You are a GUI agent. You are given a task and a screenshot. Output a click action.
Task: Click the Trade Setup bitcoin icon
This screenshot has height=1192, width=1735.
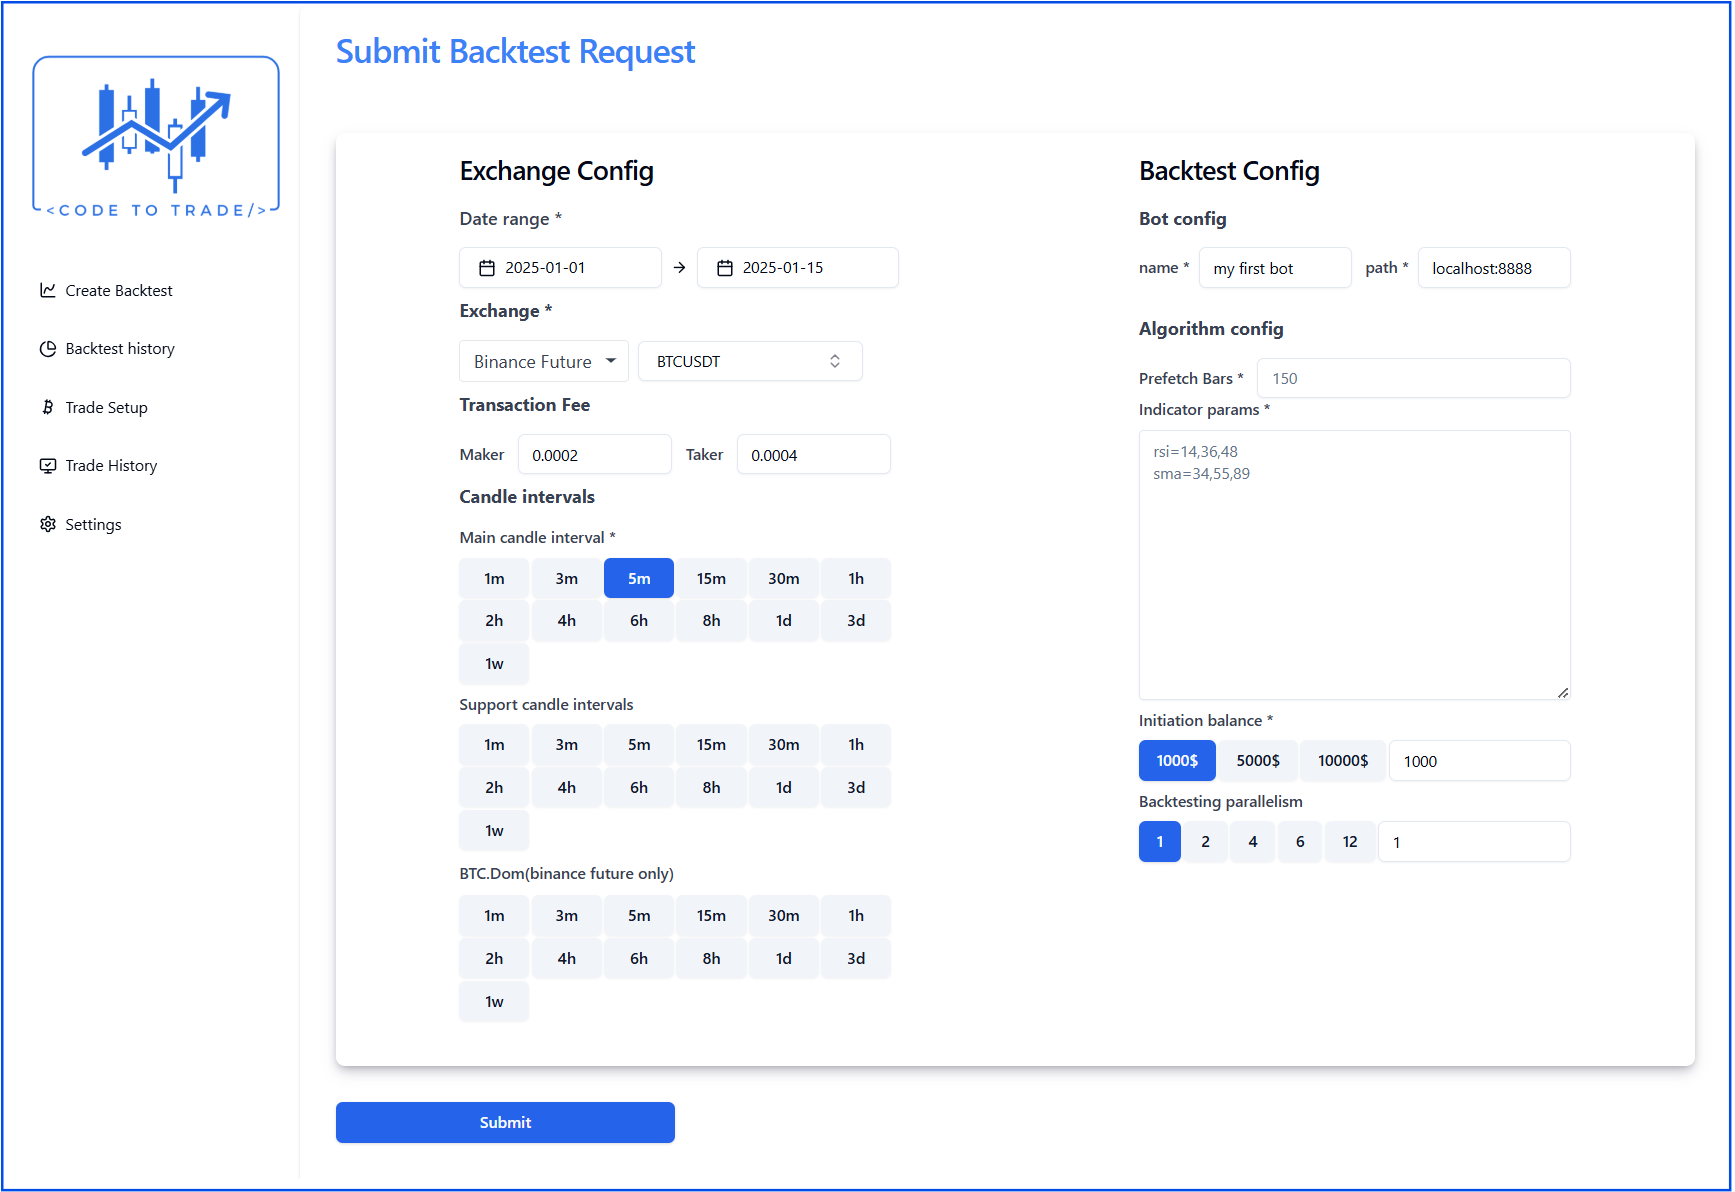(x=47, y=407)
